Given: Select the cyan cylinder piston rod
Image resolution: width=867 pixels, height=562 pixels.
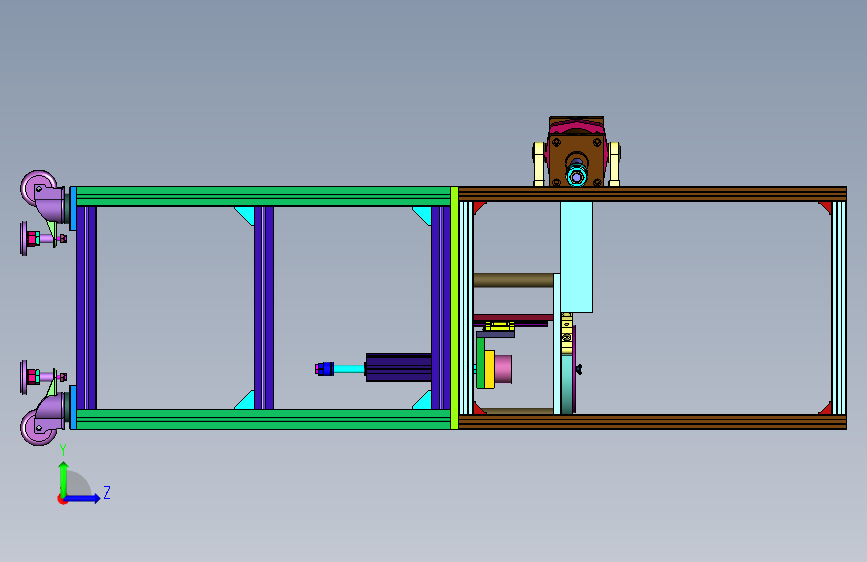Looking at the screenshot, I should point(349,369).
